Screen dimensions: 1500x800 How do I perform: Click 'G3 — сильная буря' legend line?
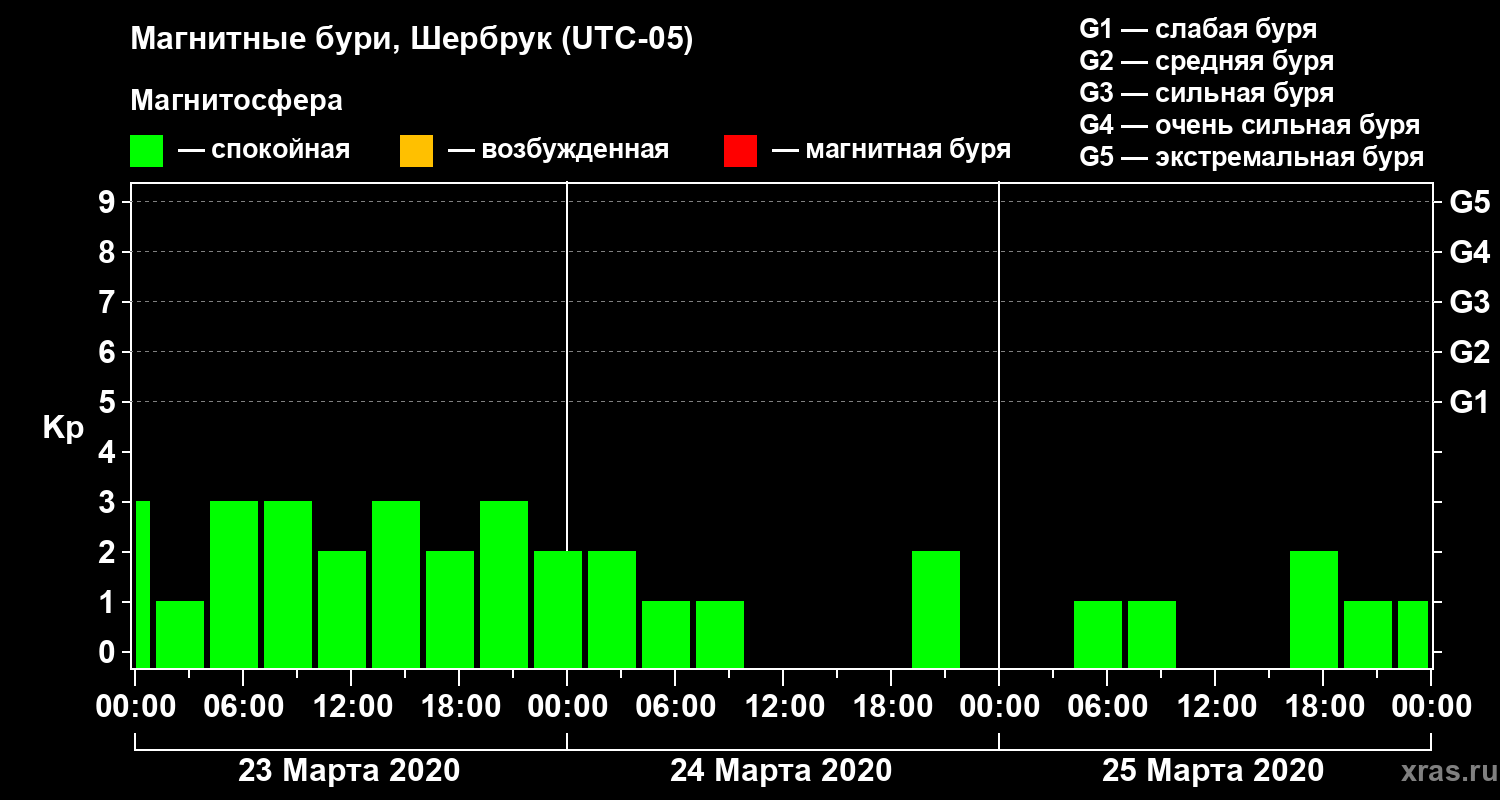(1206, 92)
